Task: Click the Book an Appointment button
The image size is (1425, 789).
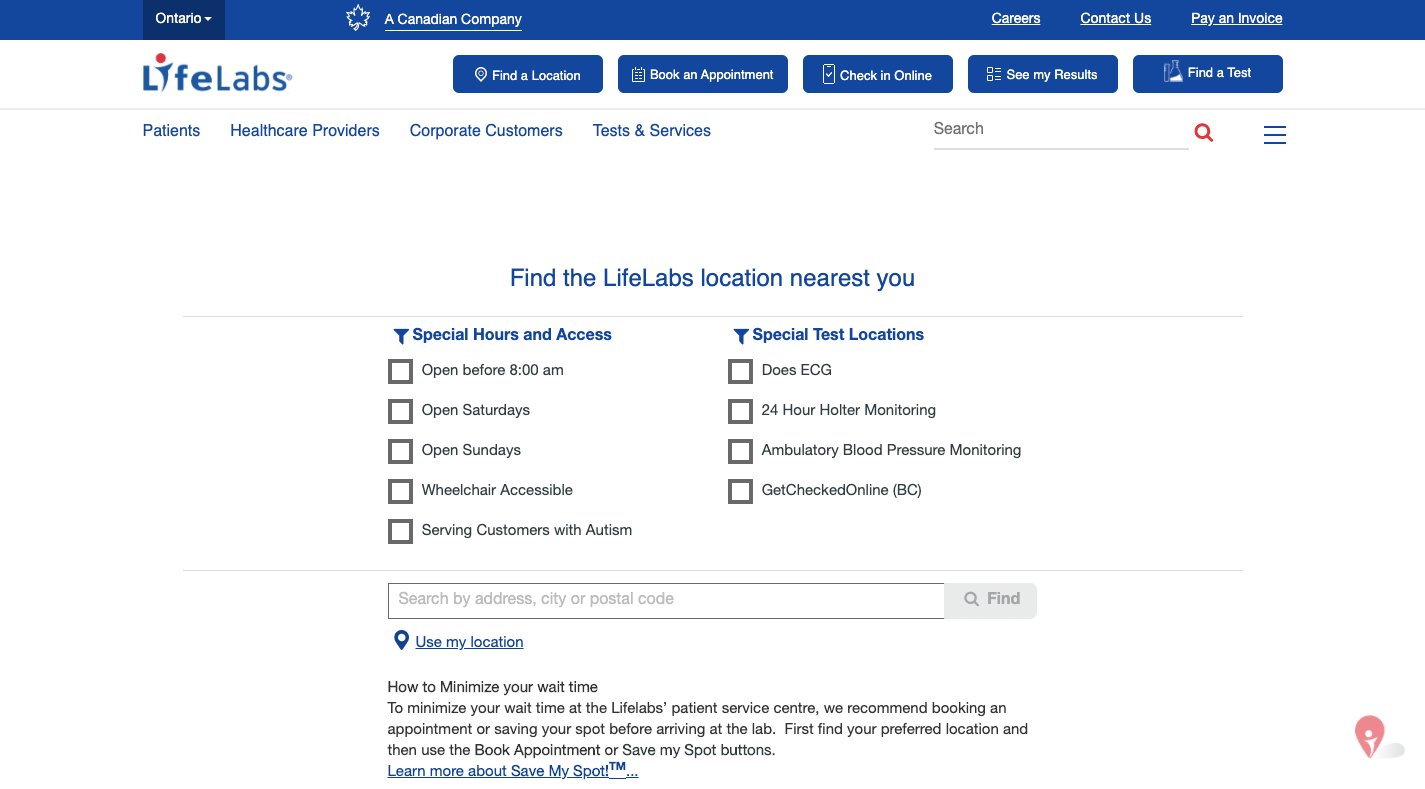Action: (x=703, y=74)
